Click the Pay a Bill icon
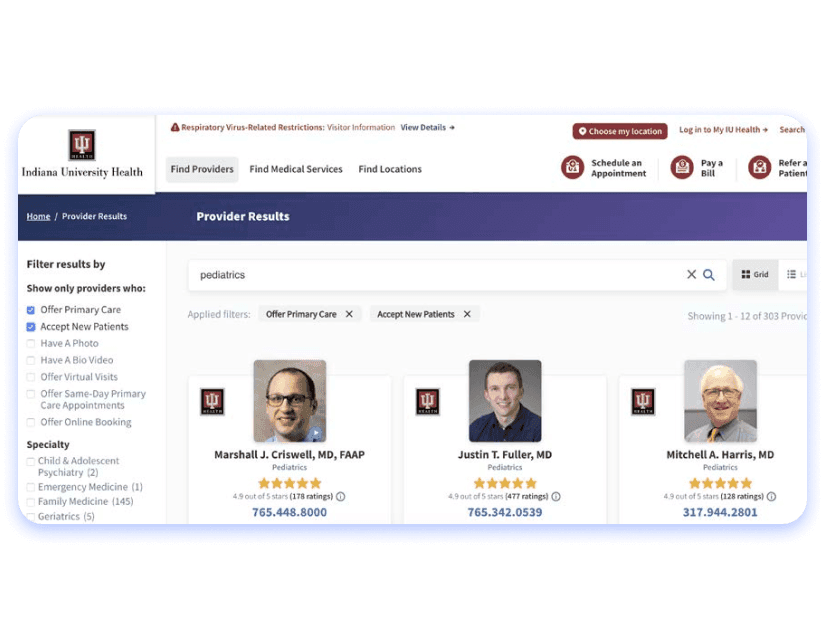The height and width of the screenshot is (638, 825). (682, 168)
